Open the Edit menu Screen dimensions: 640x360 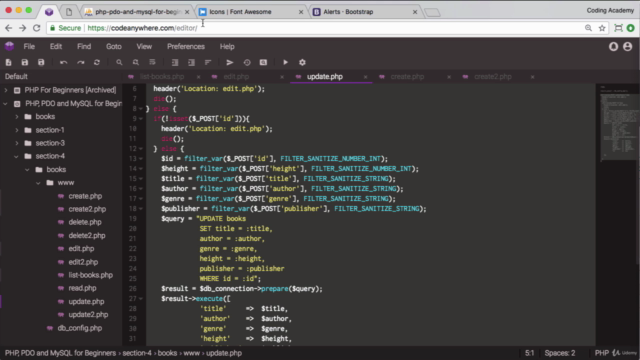pos(56,47)
